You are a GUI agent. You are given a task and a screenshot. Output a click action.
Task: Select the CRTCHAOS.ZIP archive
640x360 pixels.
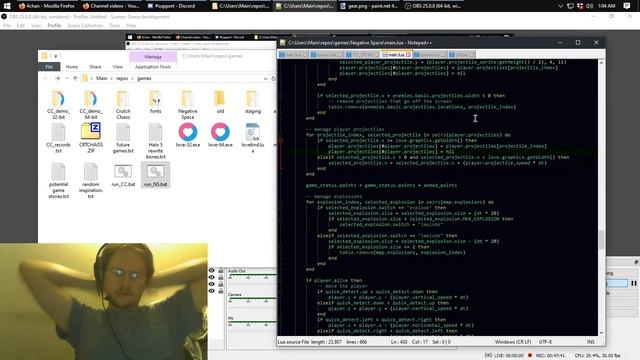(x=91, y=138)
